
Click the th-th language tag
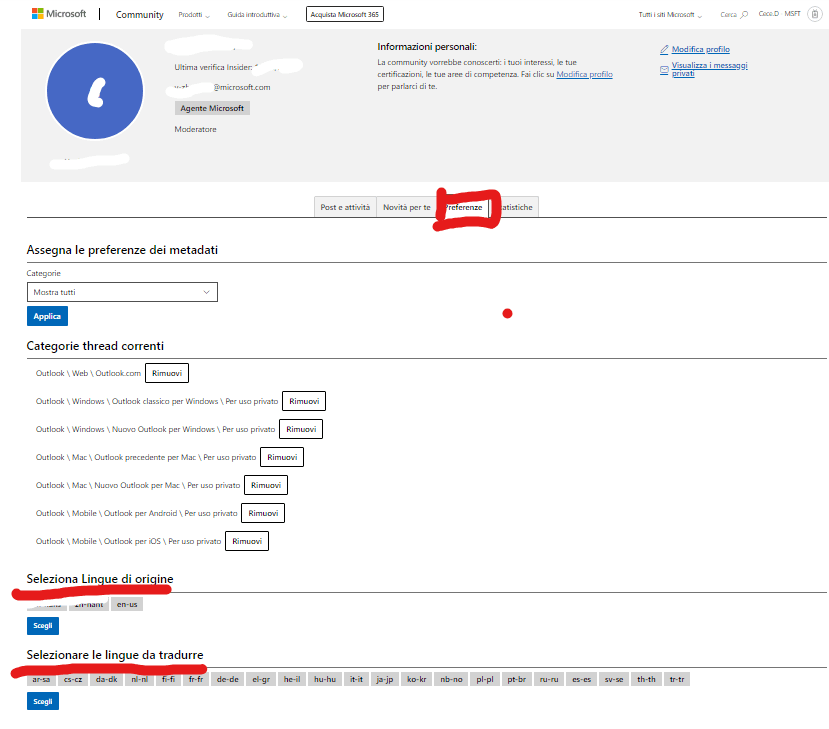(x=646, y=679)
